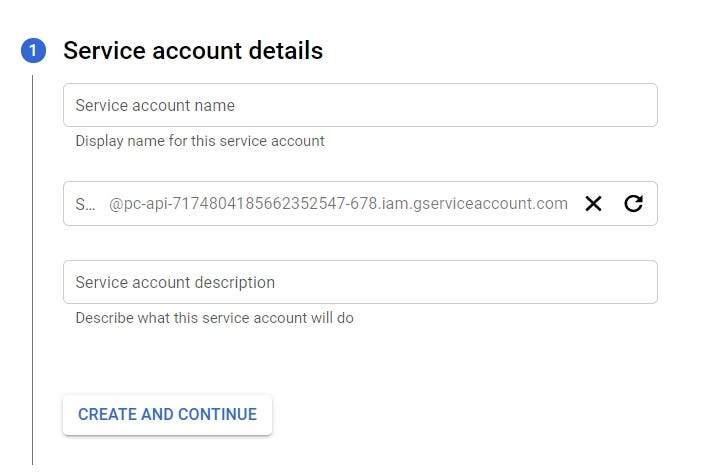
Task: Click the 'Display name for this service account' hint
Action: pos(200,141)
